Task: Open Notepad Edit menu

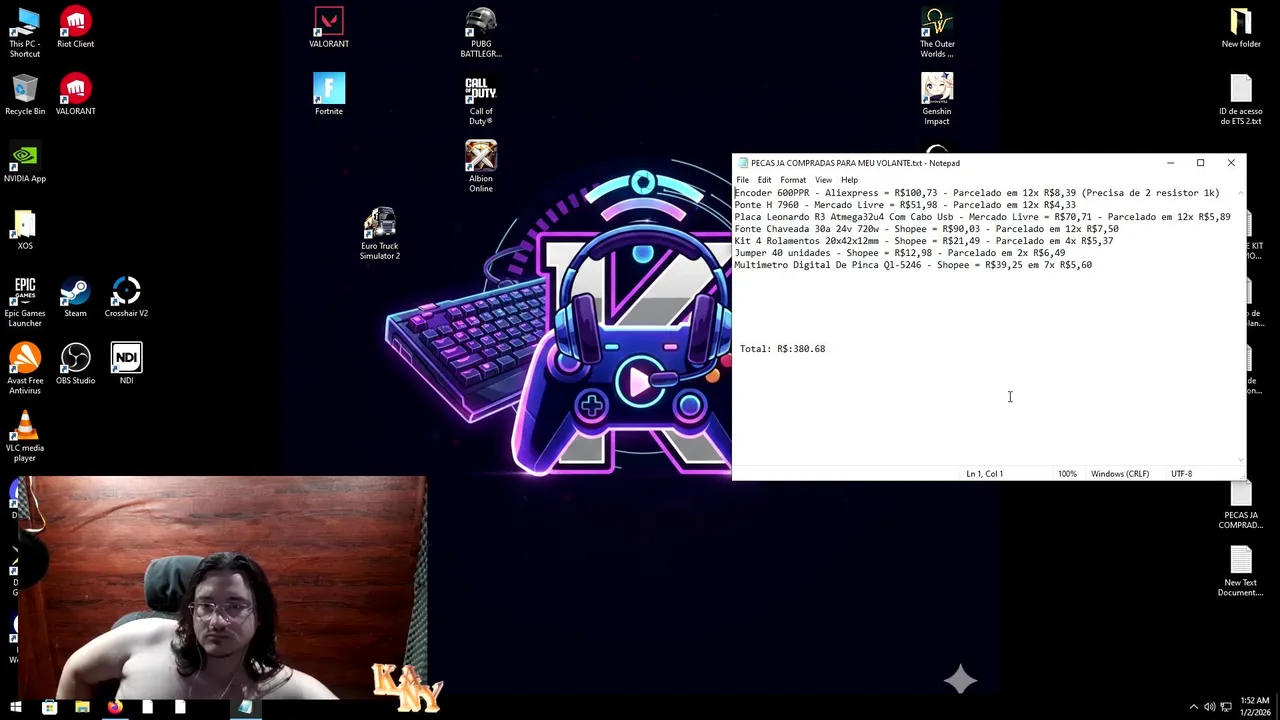Action: coord(764,180)
